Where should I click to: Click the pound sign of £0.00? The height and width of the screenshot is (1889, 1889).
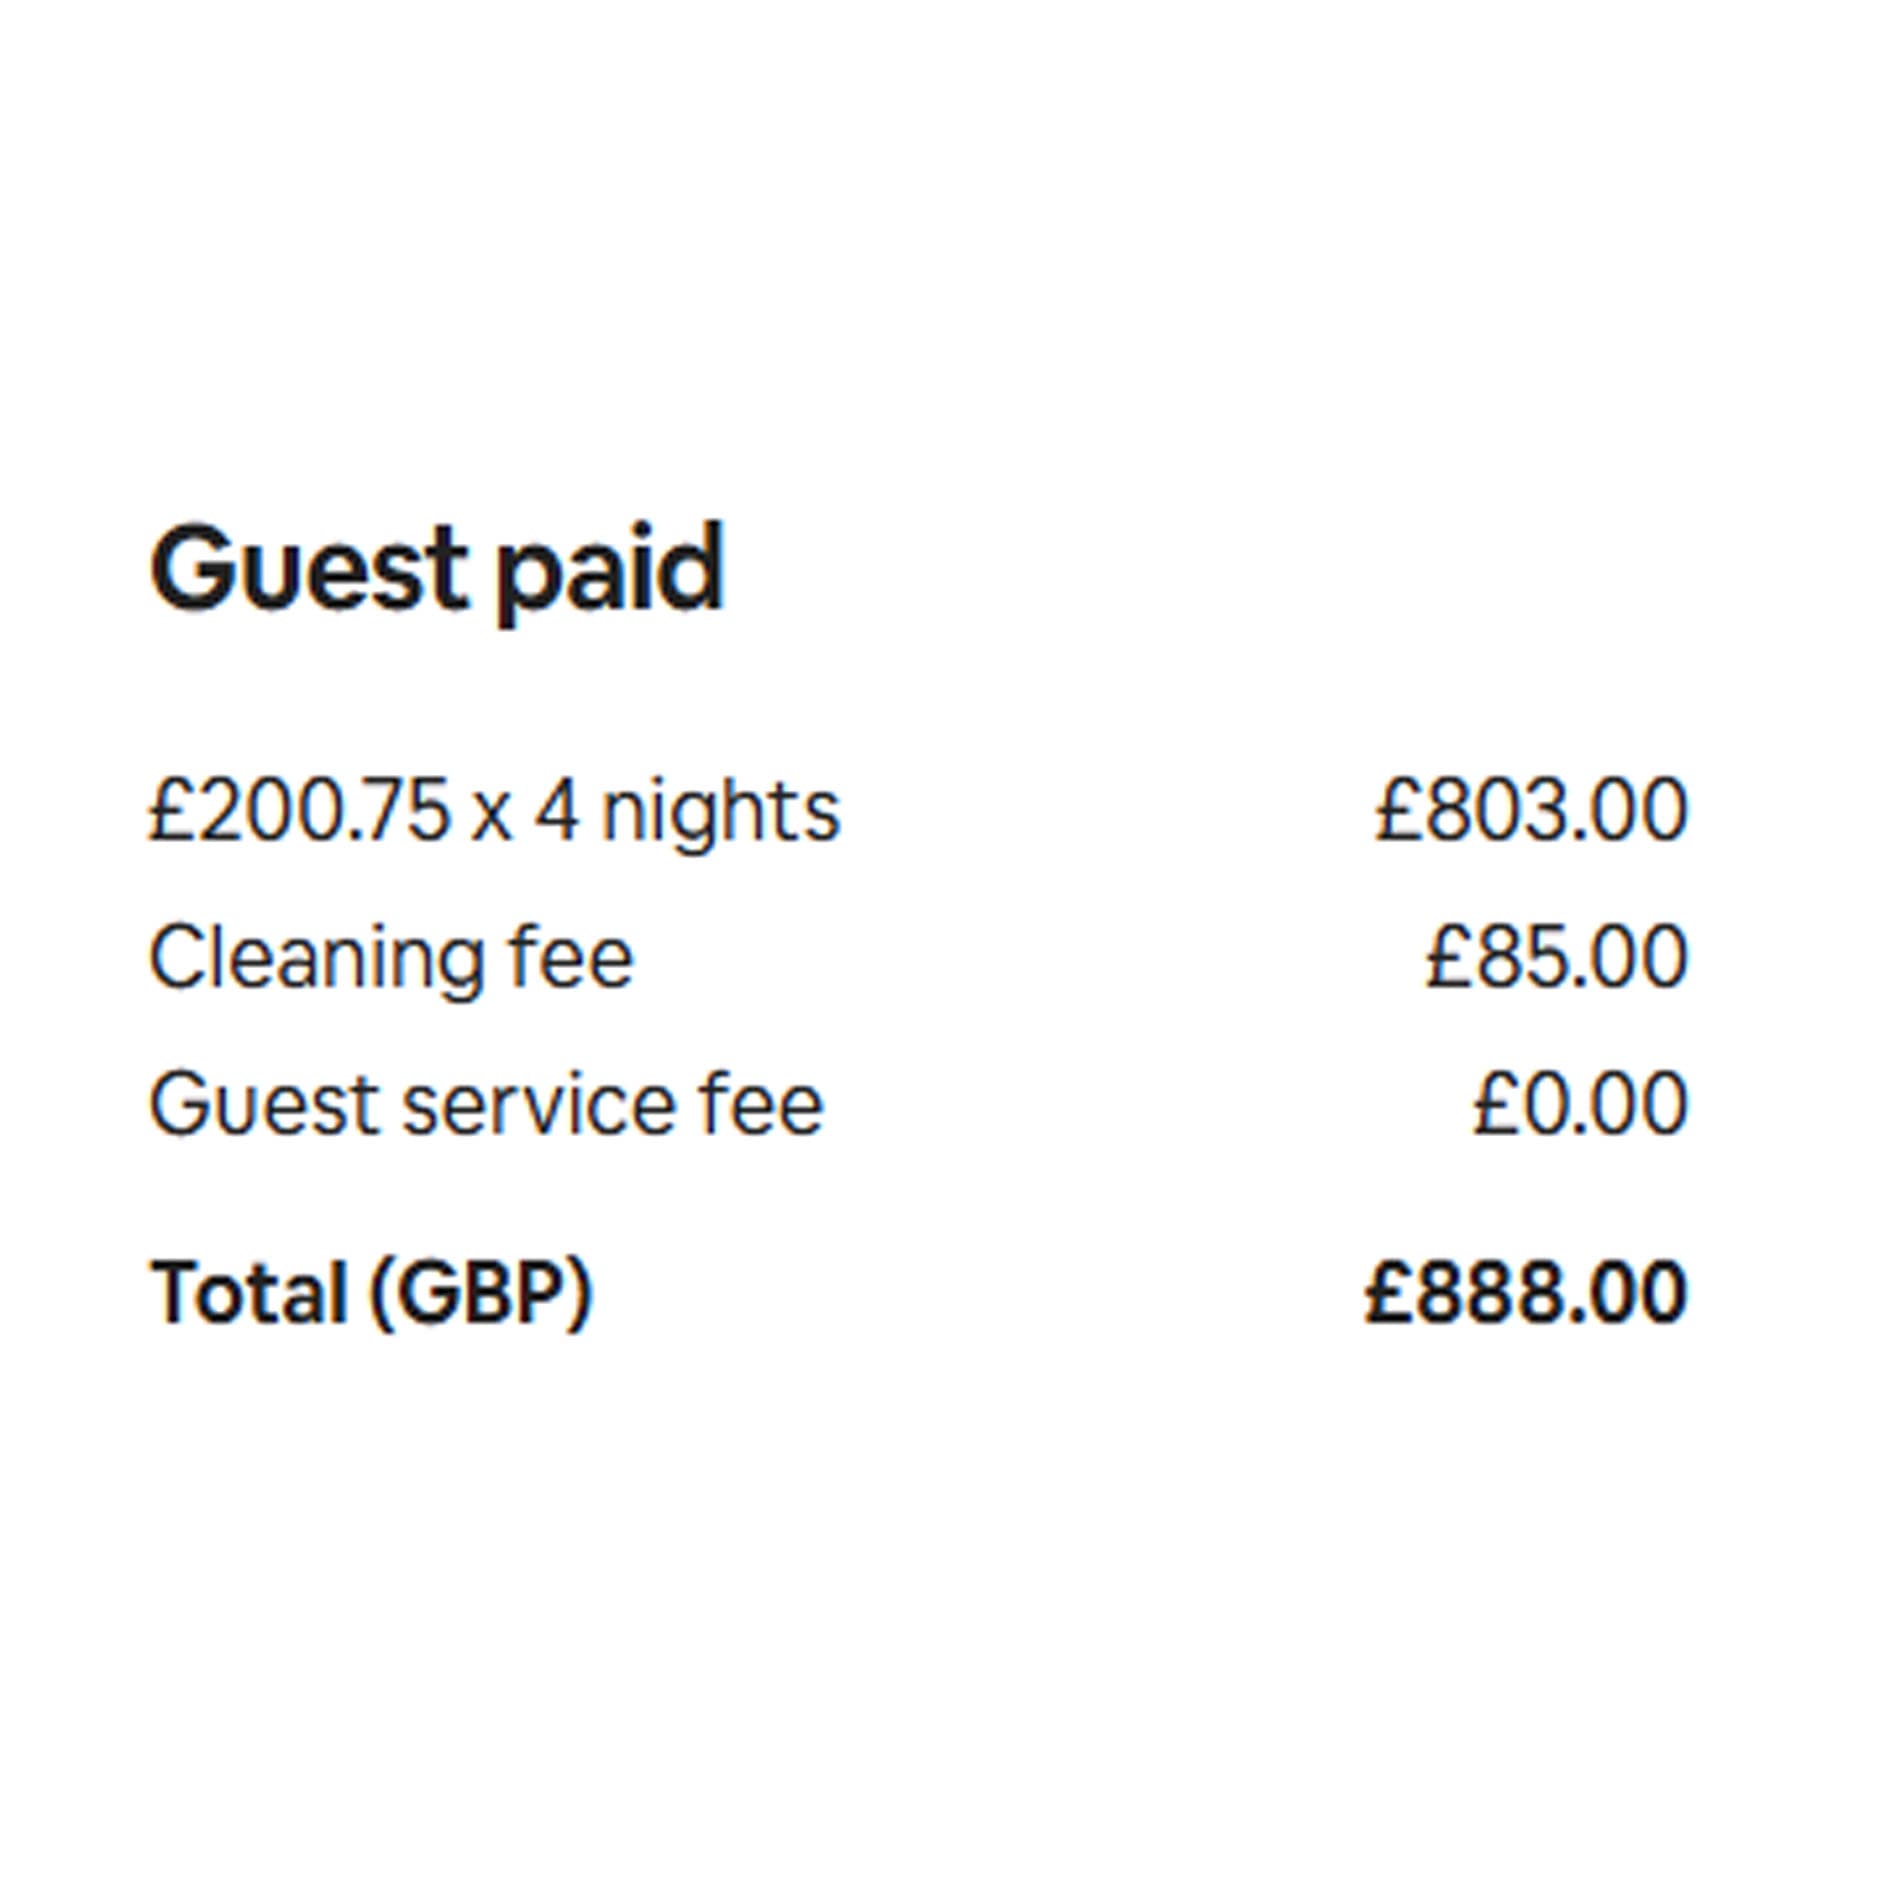click(1495, 1104)
